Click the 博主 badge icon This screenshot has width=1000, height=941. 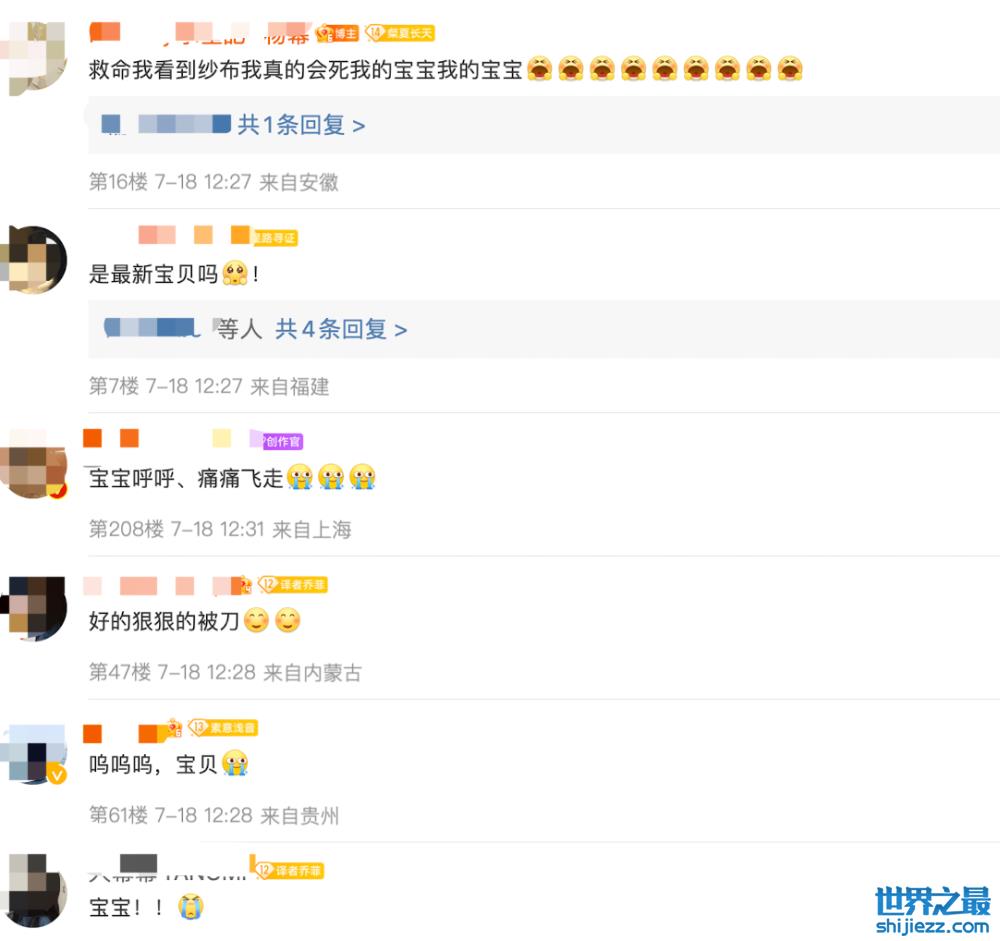(338, 33)
